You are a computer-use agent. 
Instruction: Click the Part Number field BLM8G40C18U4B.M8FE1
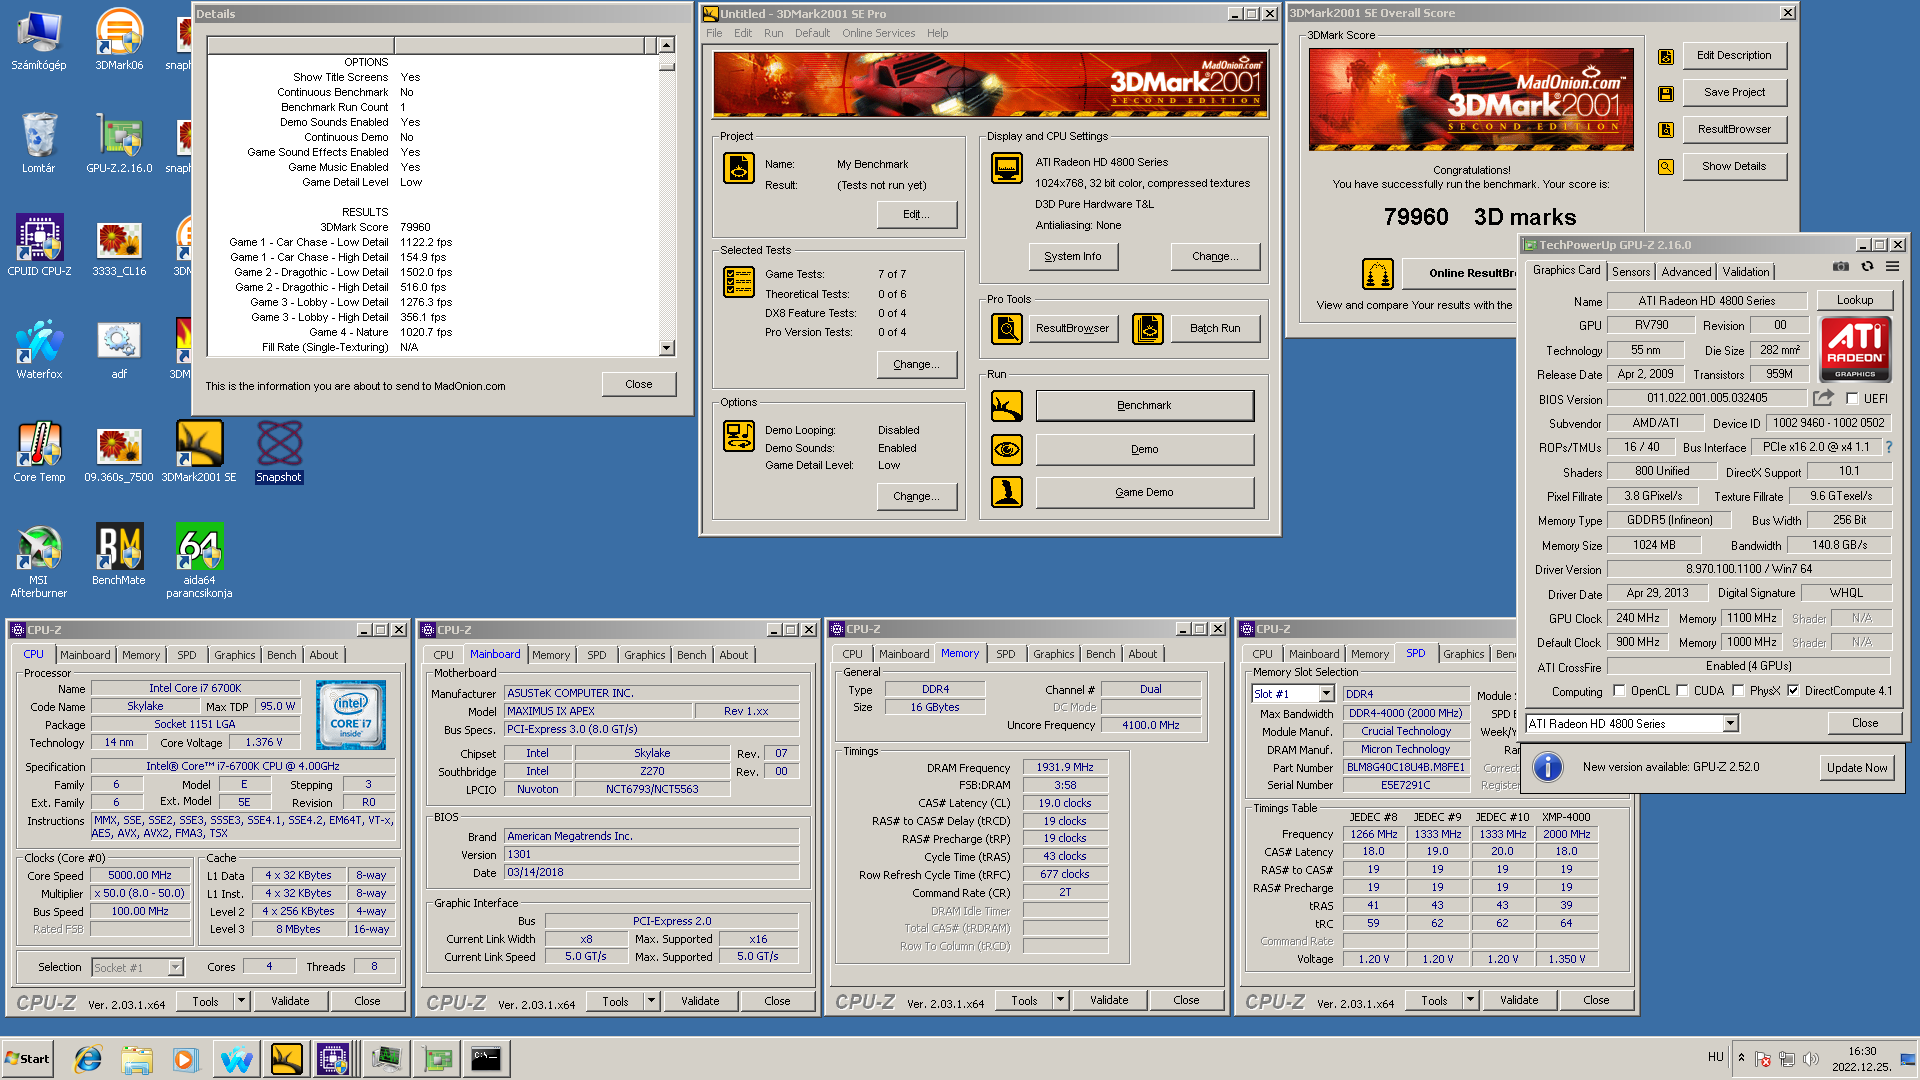(x=1405, y=768)
